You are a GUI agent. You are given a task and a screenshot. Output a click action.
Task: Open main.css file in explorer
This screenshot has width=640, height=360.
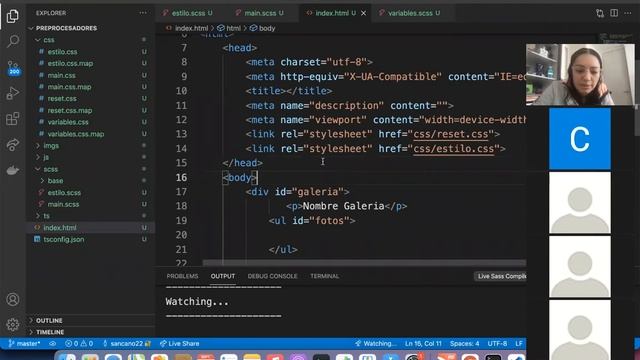[61, 75]
